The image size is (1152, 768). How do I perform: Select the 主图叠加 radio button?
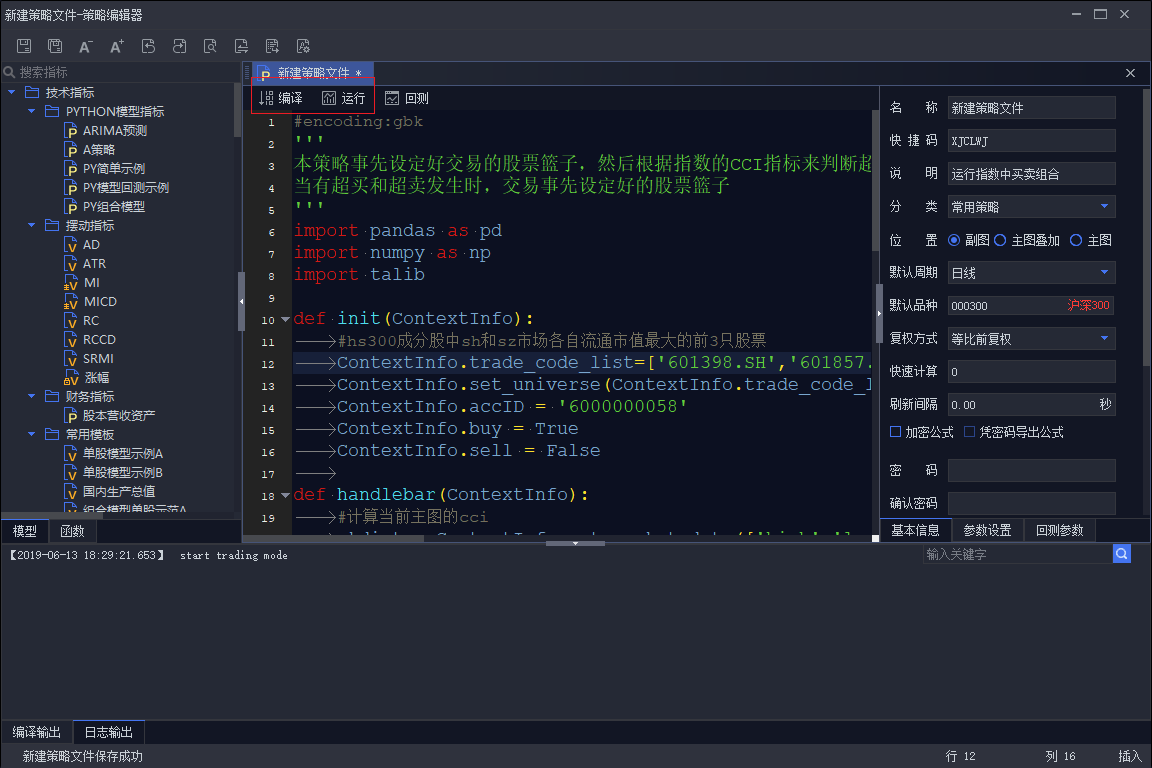(1000, 240)
